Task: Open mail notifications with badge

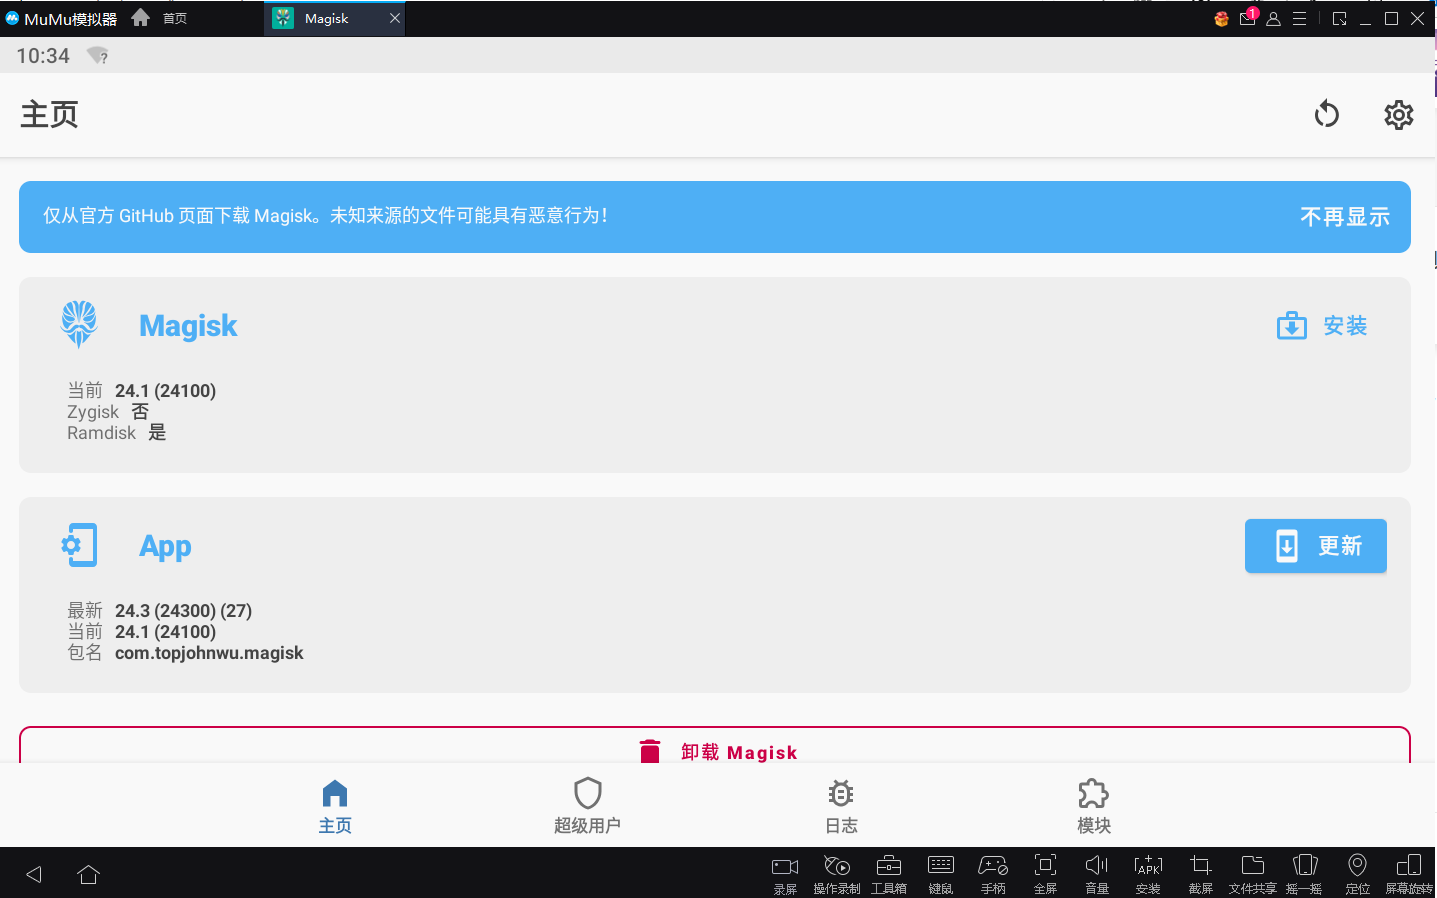Action: [1248, 17]
